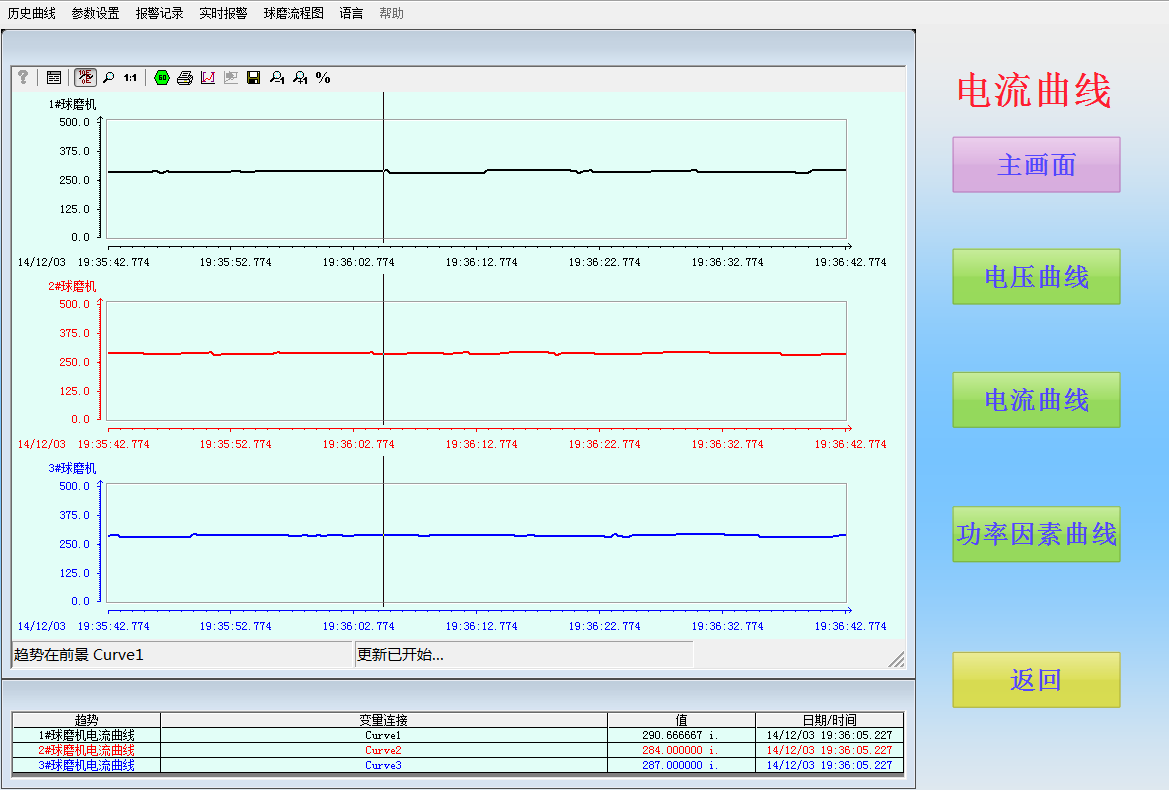
Task: Click the green start/stop update icon
Action: 162,78
